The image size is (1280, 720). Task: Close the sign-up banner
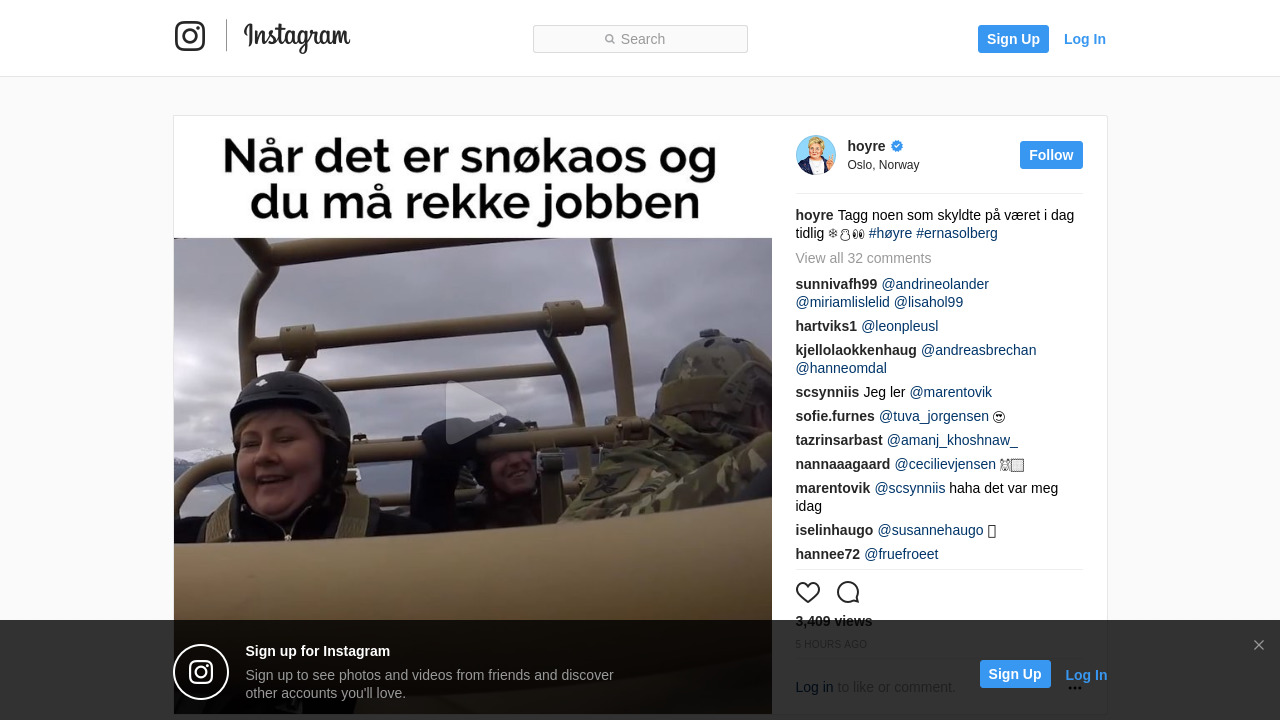point(1259,645)
